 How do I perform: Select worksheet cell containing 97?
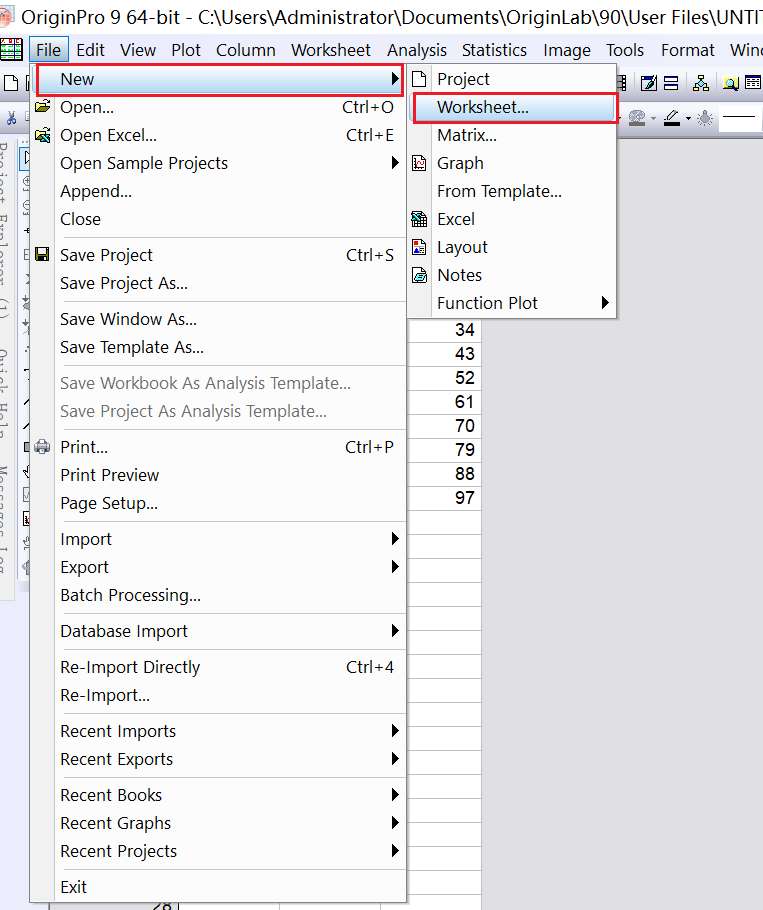(x=444, y=498)
